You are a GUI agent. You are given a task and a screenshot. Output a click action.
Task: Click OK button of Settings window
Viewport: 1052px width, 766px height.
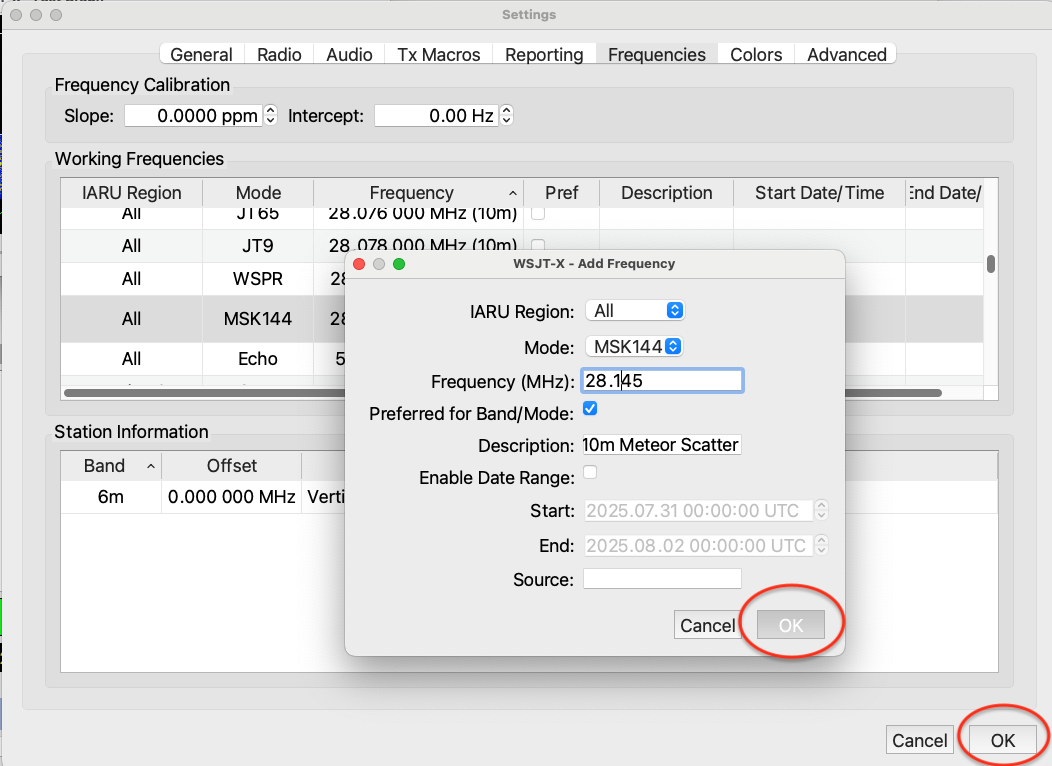pyautogui.click(x=1002, y=740)
